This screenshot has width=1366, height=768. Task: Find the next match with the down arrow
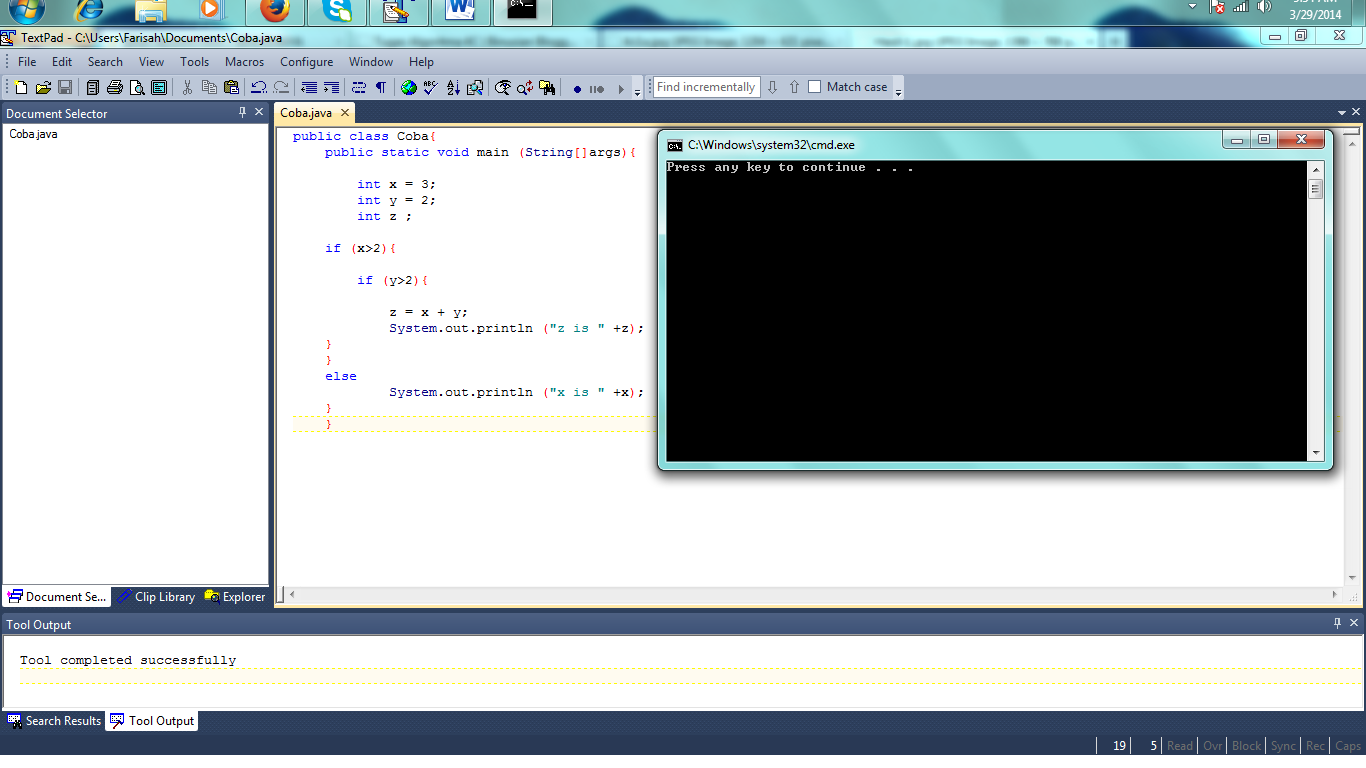point(772,87)
